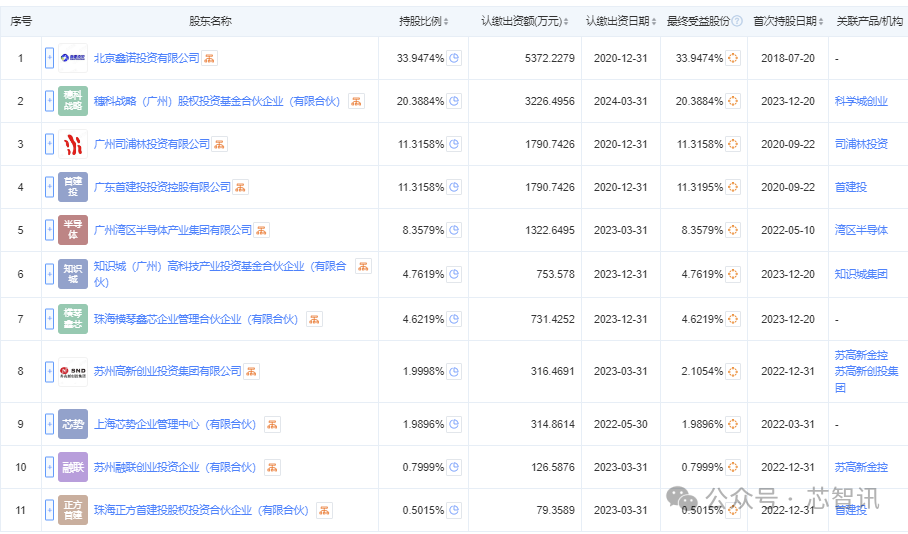Viewport: 908px width, 534px height.
Task: Click the pie chart icon beside 20.3884% holding ratio
Action: 454,101
